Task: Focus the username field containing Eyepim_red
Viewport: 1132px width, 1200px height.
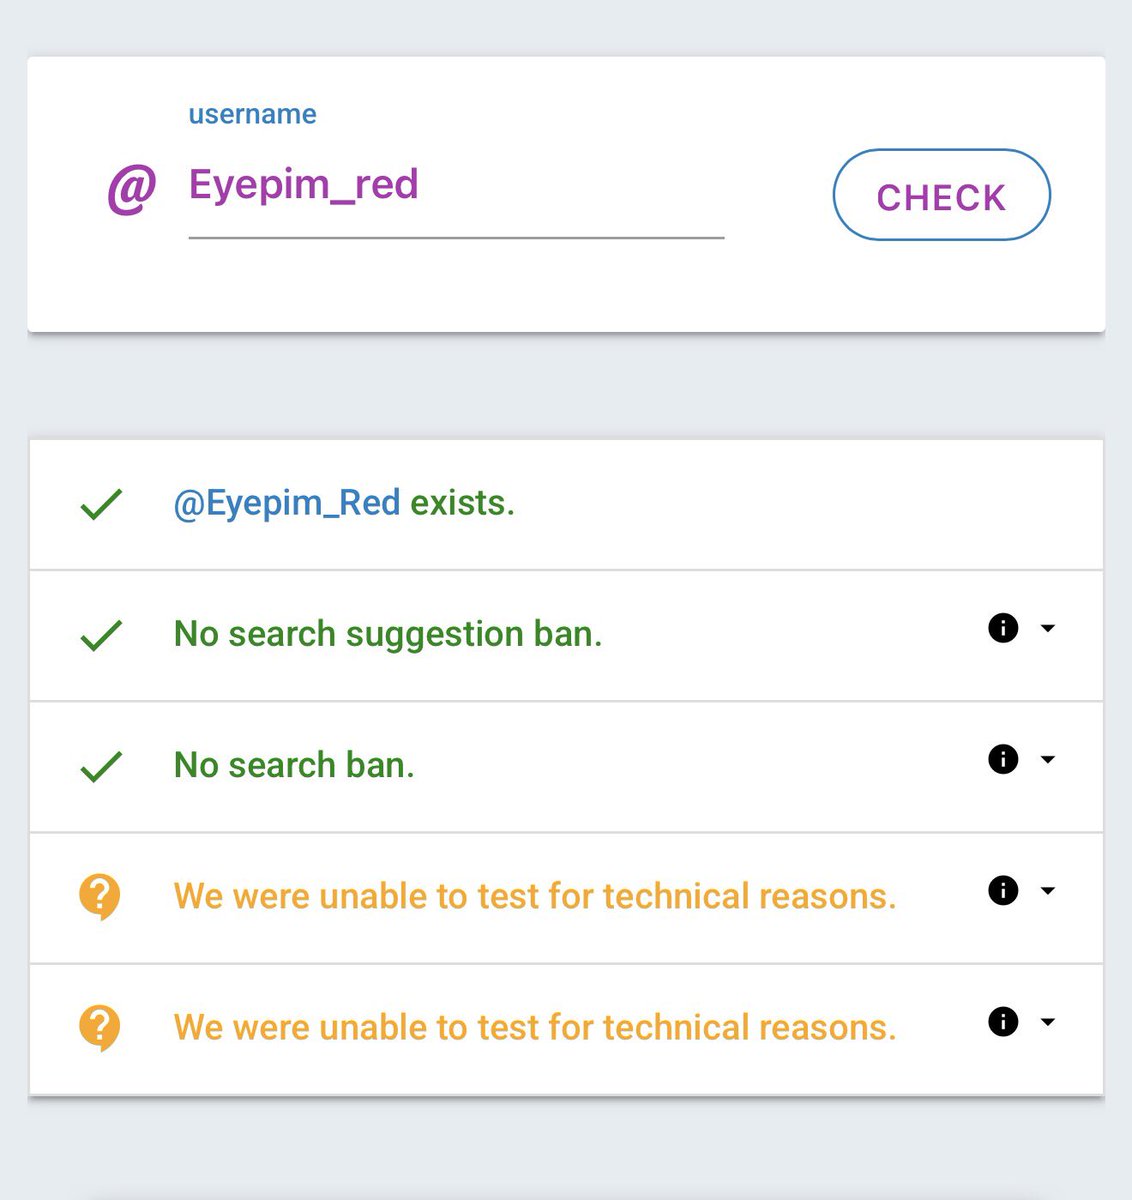Action: pyautogui.click(x=456, y=188)
